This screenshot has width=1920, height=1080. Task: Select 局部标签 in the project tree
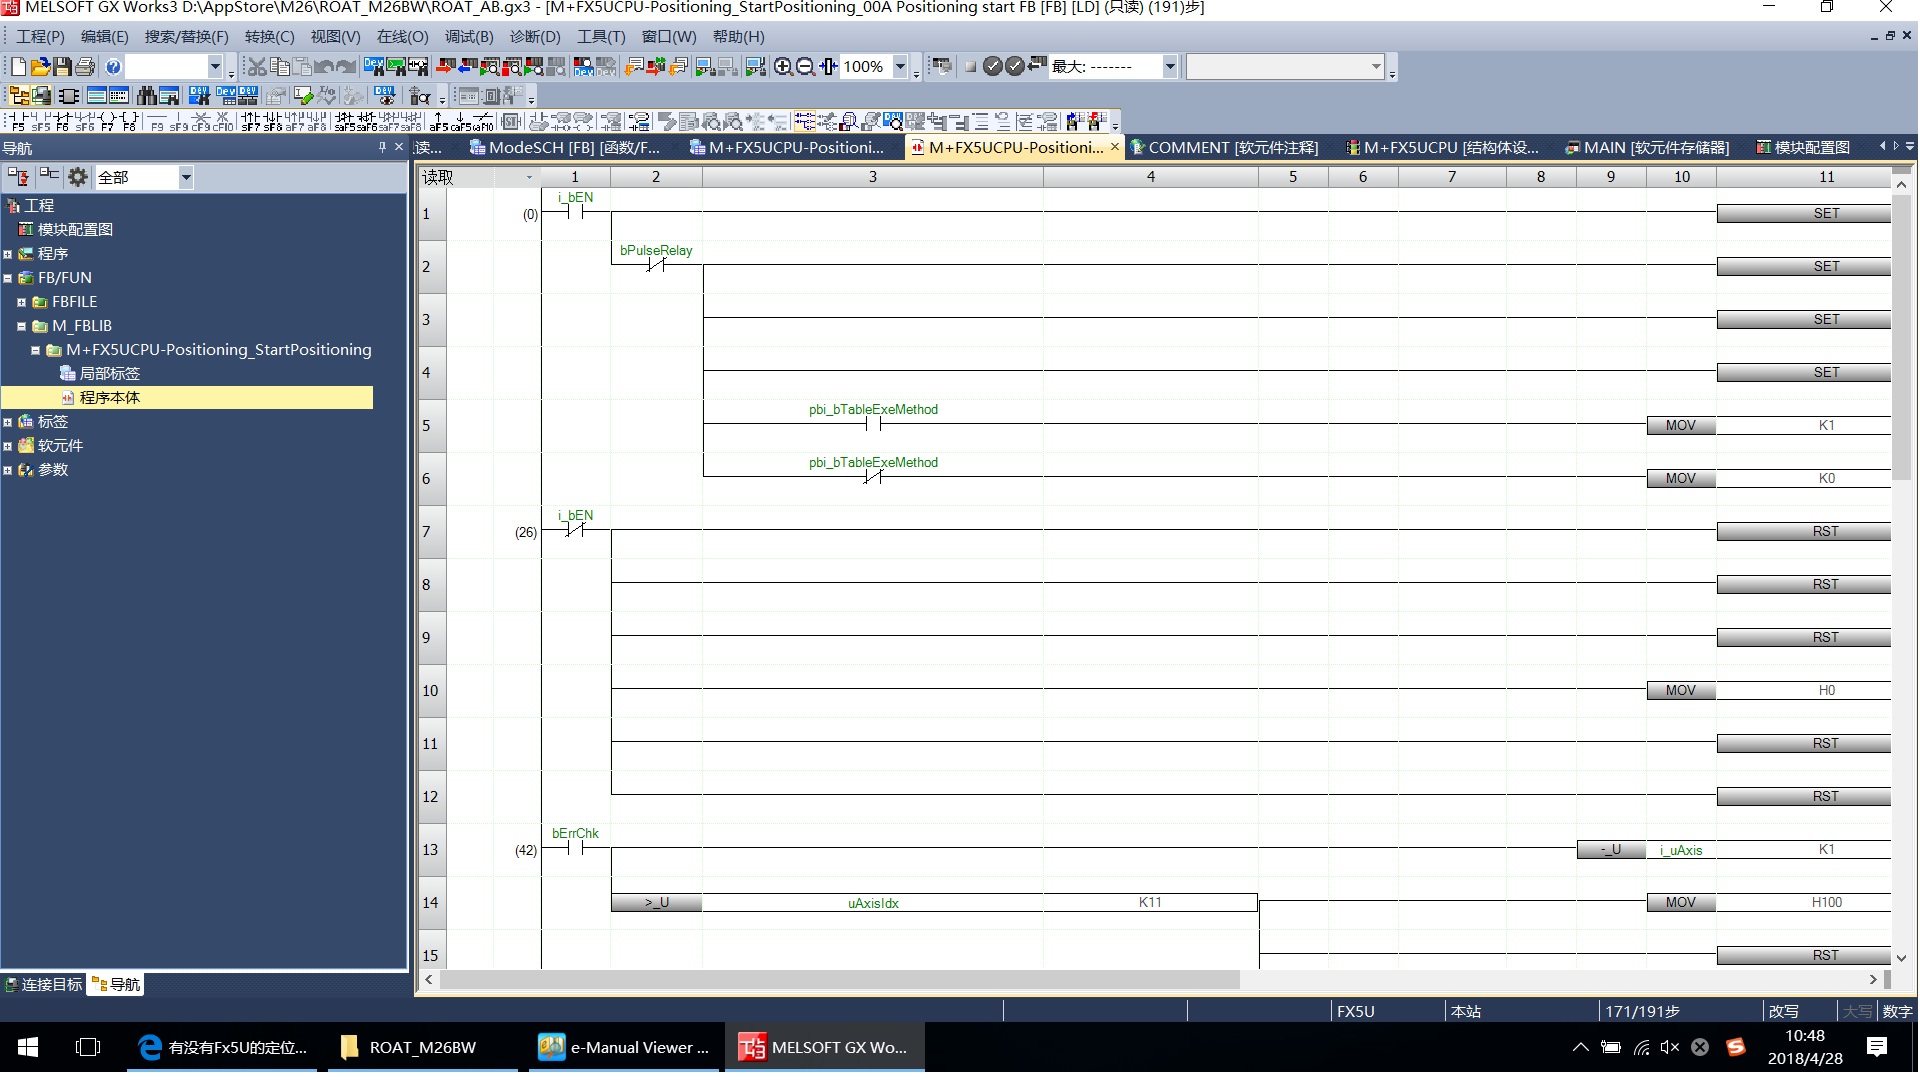pos(109,374)
